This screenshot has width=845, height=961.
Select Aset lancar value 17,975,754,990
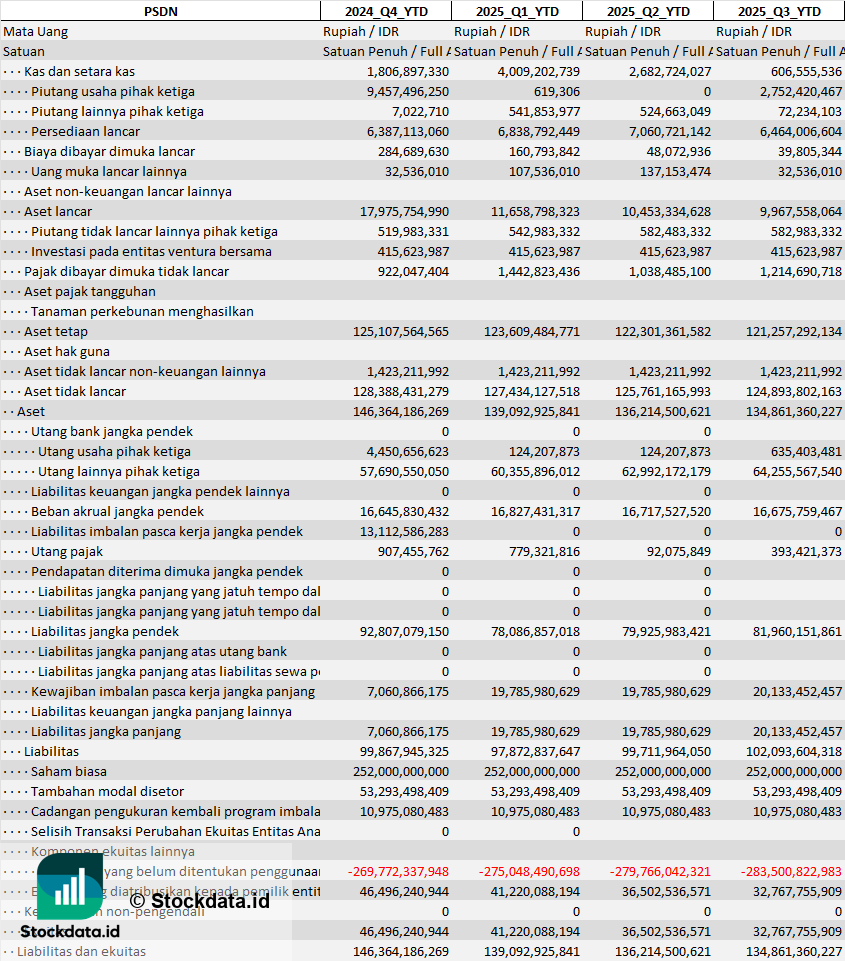(x=404, y=211)
